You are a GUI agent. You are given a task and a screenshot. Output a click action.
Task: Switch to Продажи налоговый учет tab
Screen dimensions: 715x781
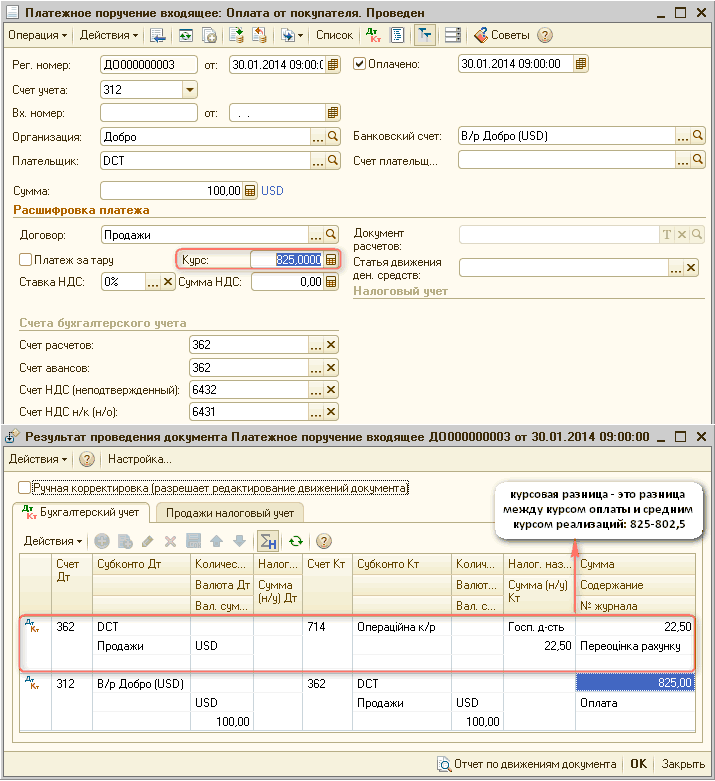(x=229, y=513)
